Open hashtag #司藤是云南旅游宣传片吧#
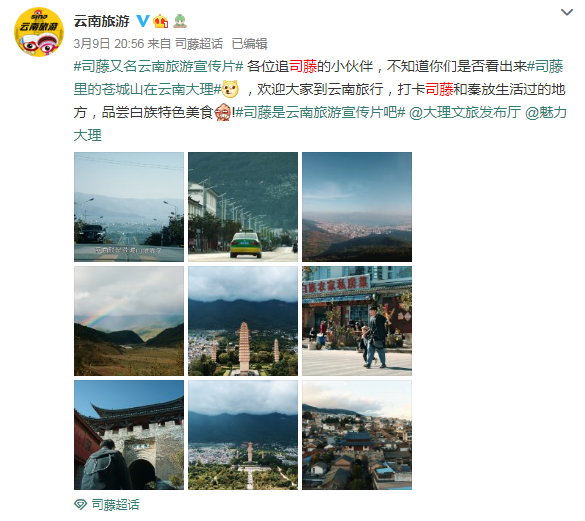Image resolution: width=585 pixels, height=521 pixels. click(320, 112)
